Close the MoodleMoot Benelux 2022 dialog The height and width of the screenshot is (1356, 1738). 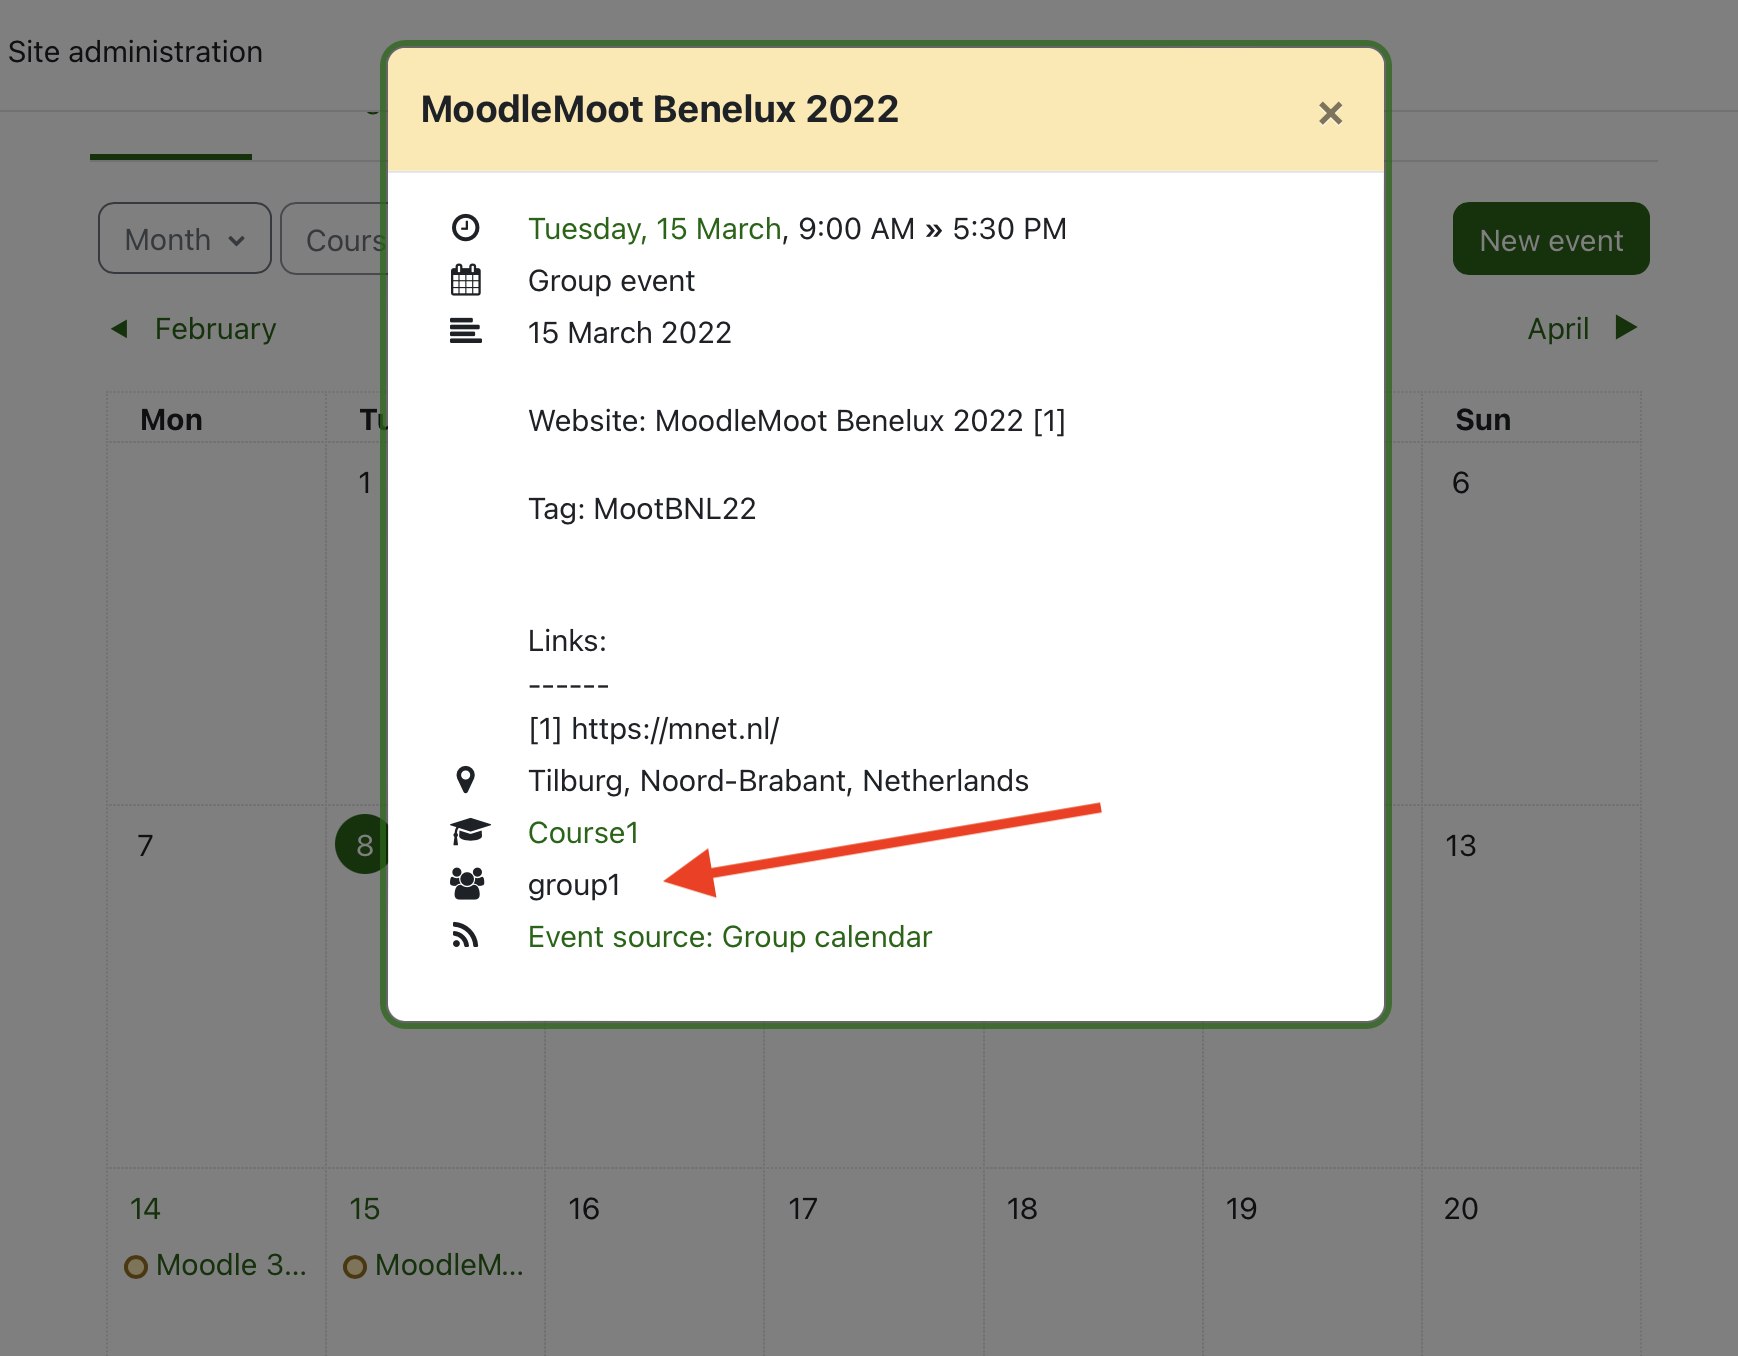pos(1330,113)
